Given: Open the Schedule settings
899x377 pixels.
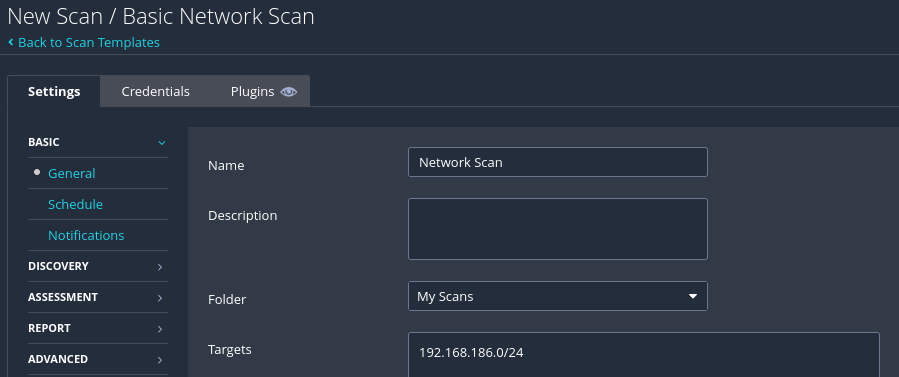Looking at the screenshot, I should [75, 205].
